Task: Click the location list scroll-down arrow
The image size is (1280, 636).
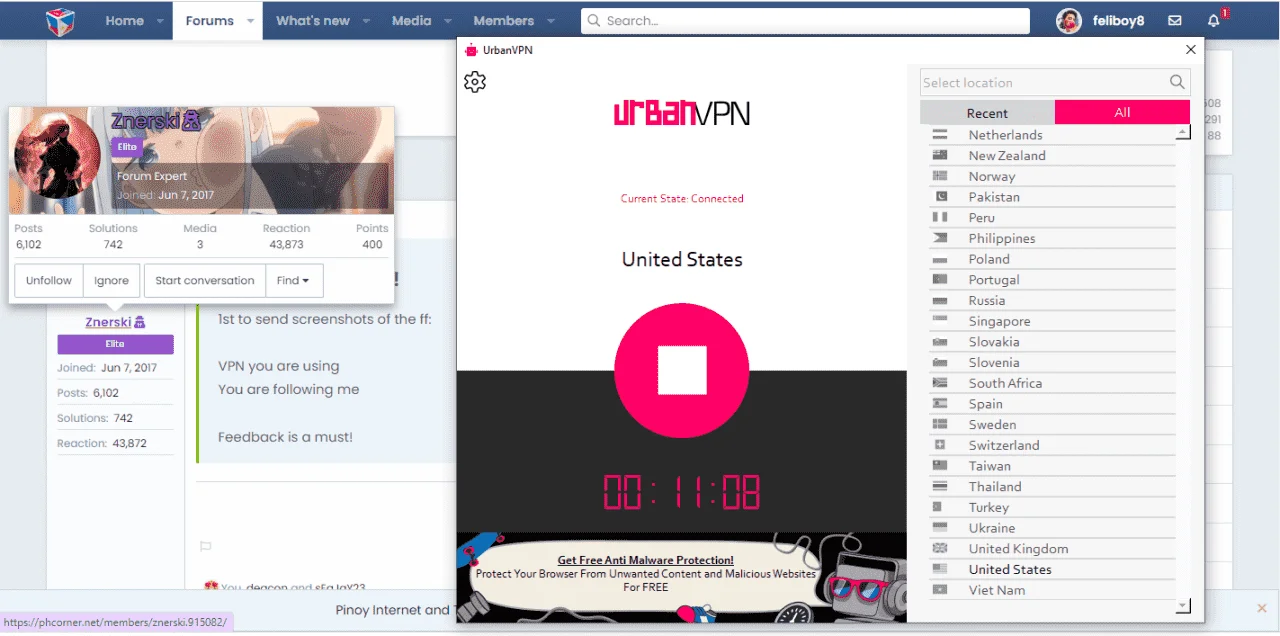Action: click(1183, 606)
